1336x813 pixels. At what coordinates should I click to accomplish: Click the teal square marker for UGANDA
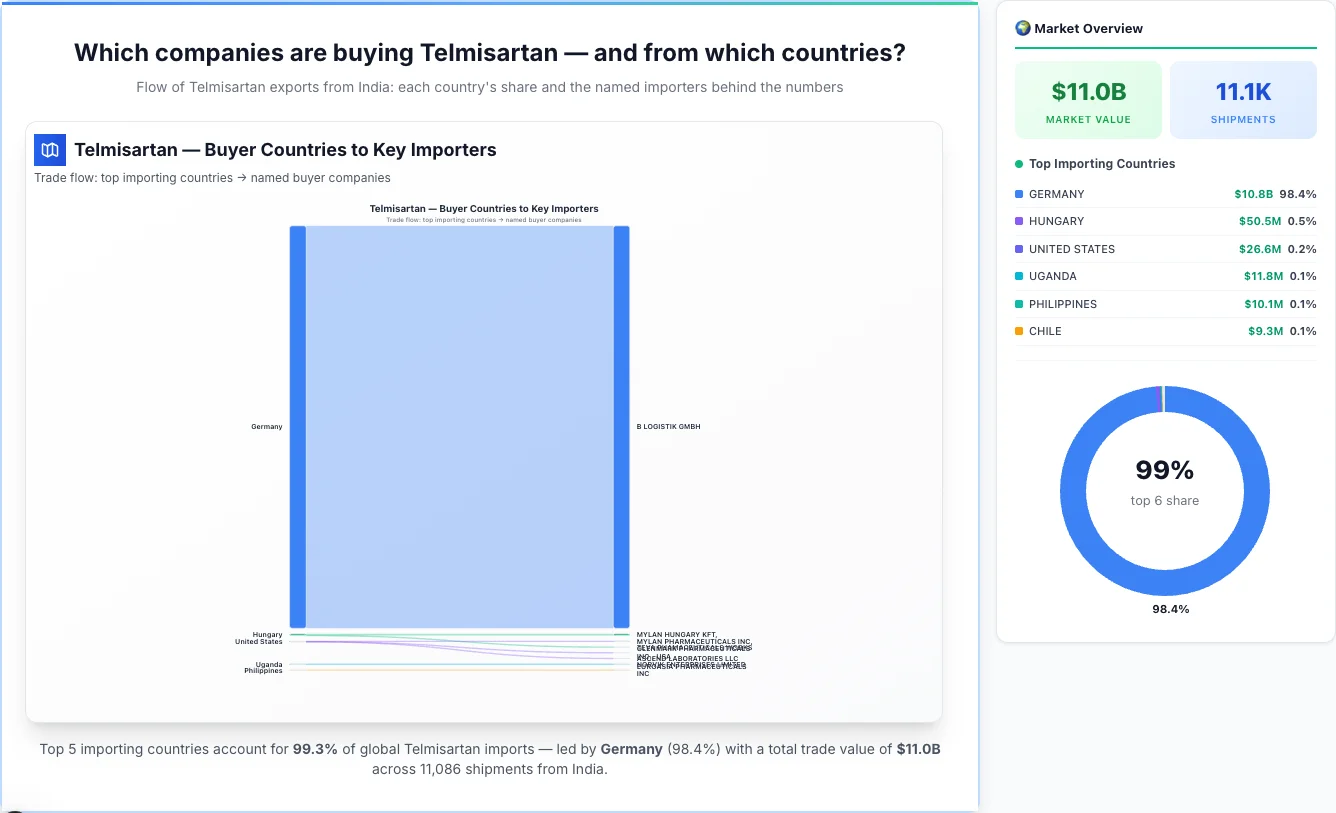[1021, 276]
